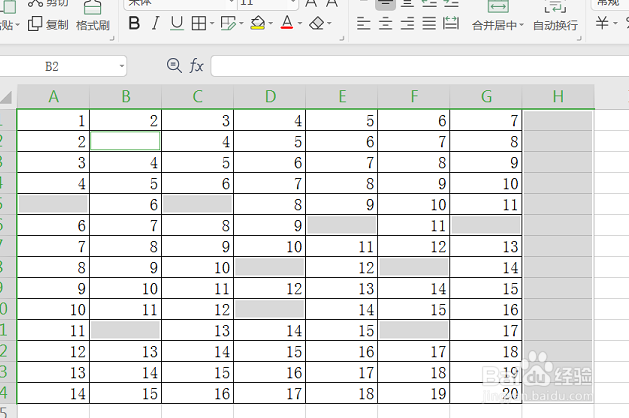Select column B header
The width and height of the screenshot is (629, 418).
tap(126, 97)
